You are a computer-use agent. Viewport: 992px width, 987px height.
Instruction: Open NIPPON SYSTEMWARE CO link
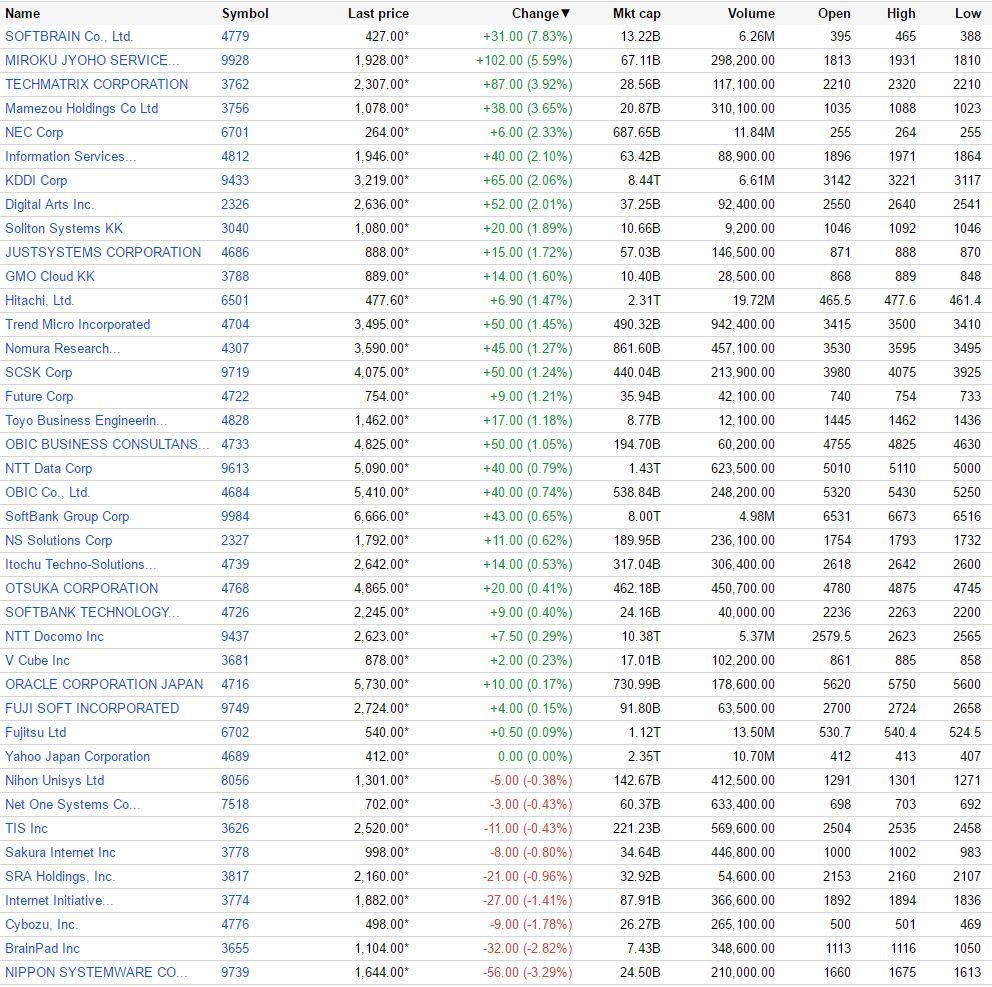coord(96,974)
